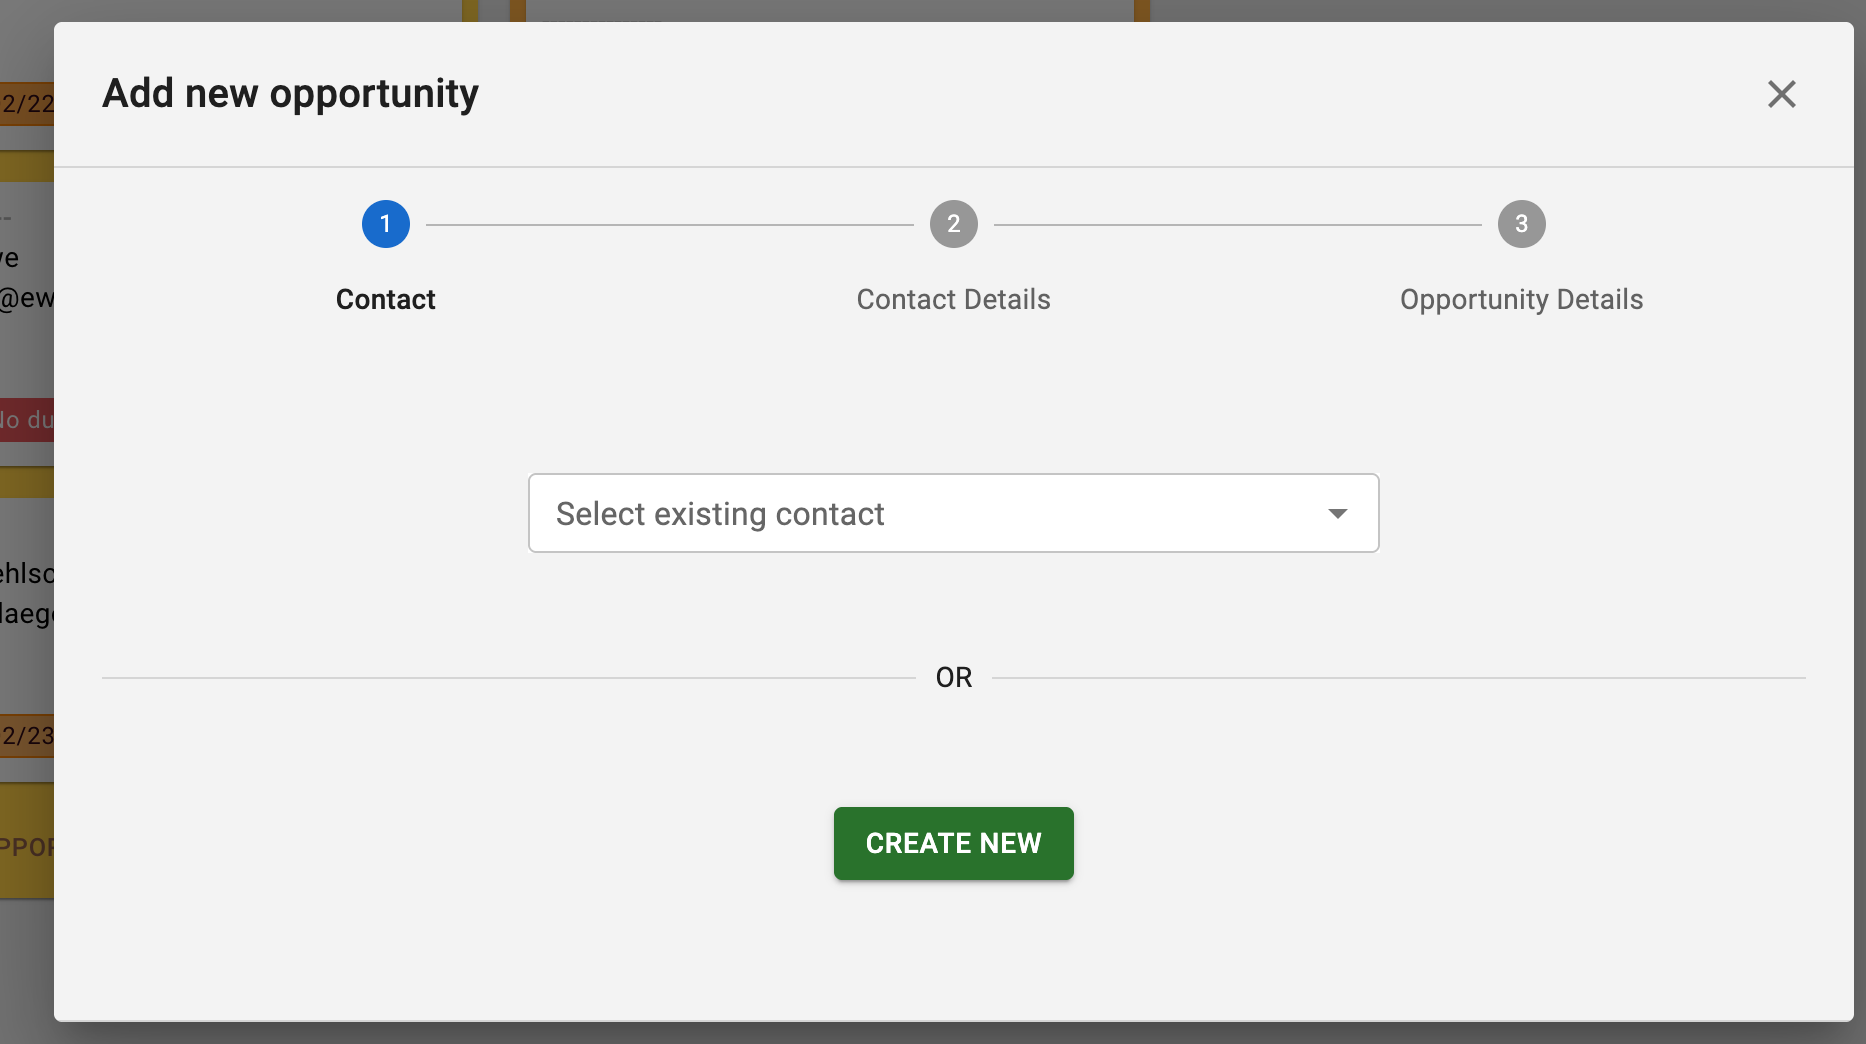1866x1044 pixels.
Task: Select the Contact step label
Action: (x=385, y=299)
